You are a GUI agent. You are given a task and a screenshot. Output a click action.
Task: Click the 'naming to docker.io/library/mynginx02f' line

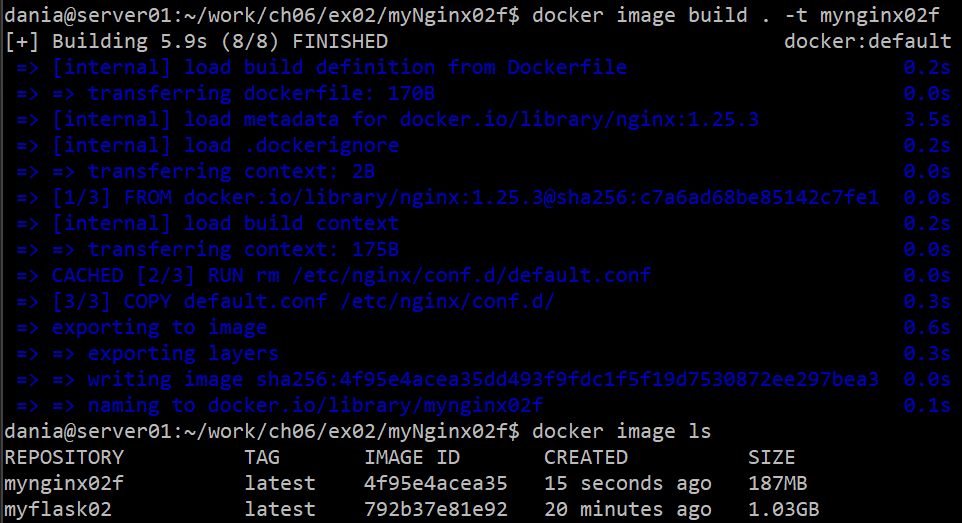pyautogui.click(x=315, y=405)
